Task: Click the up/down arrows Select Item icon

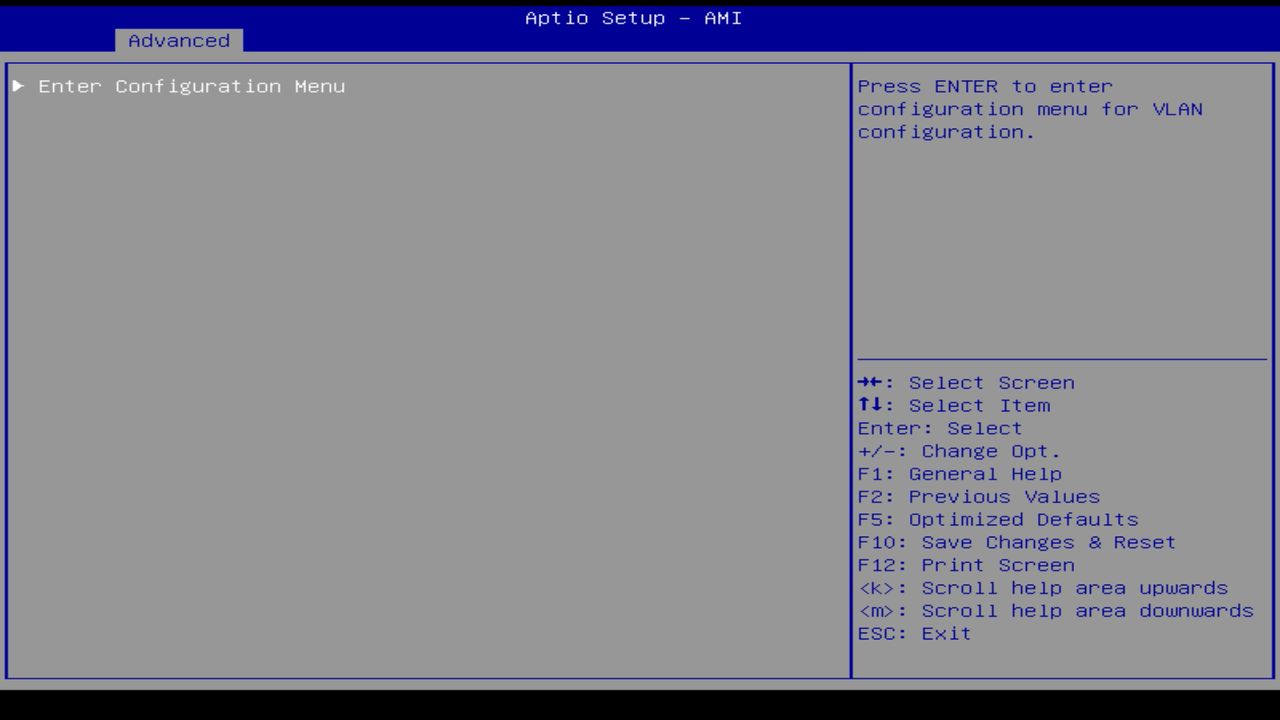Action: [x=868, y=405]
